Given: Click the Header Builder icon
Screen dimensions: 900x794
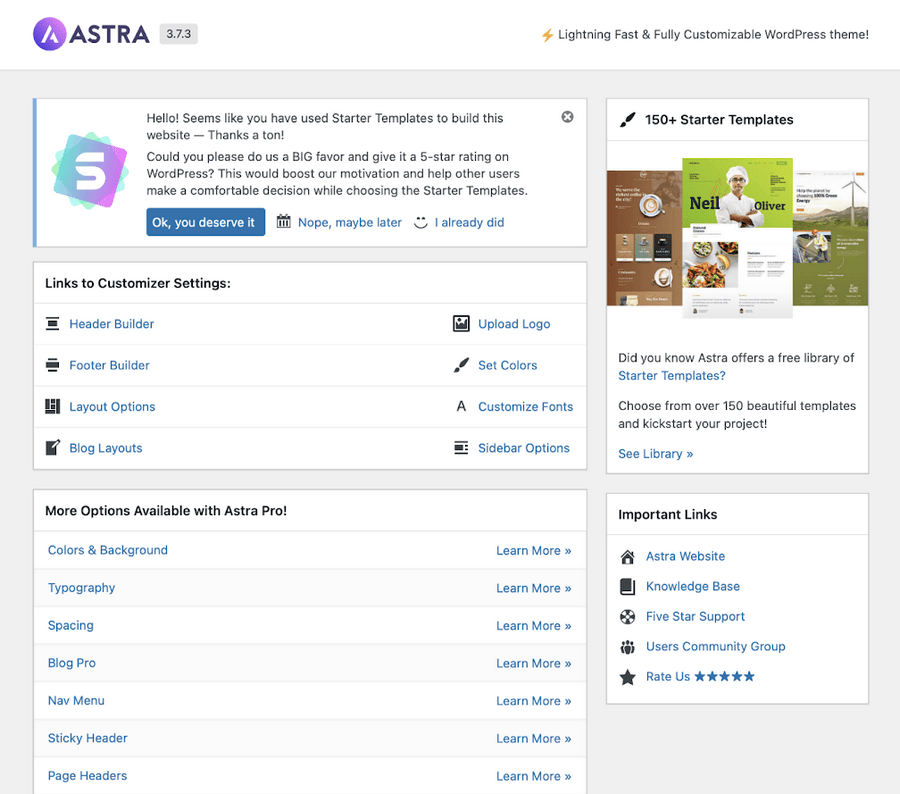Looking at the screenshot, I should tap(53, 324).
